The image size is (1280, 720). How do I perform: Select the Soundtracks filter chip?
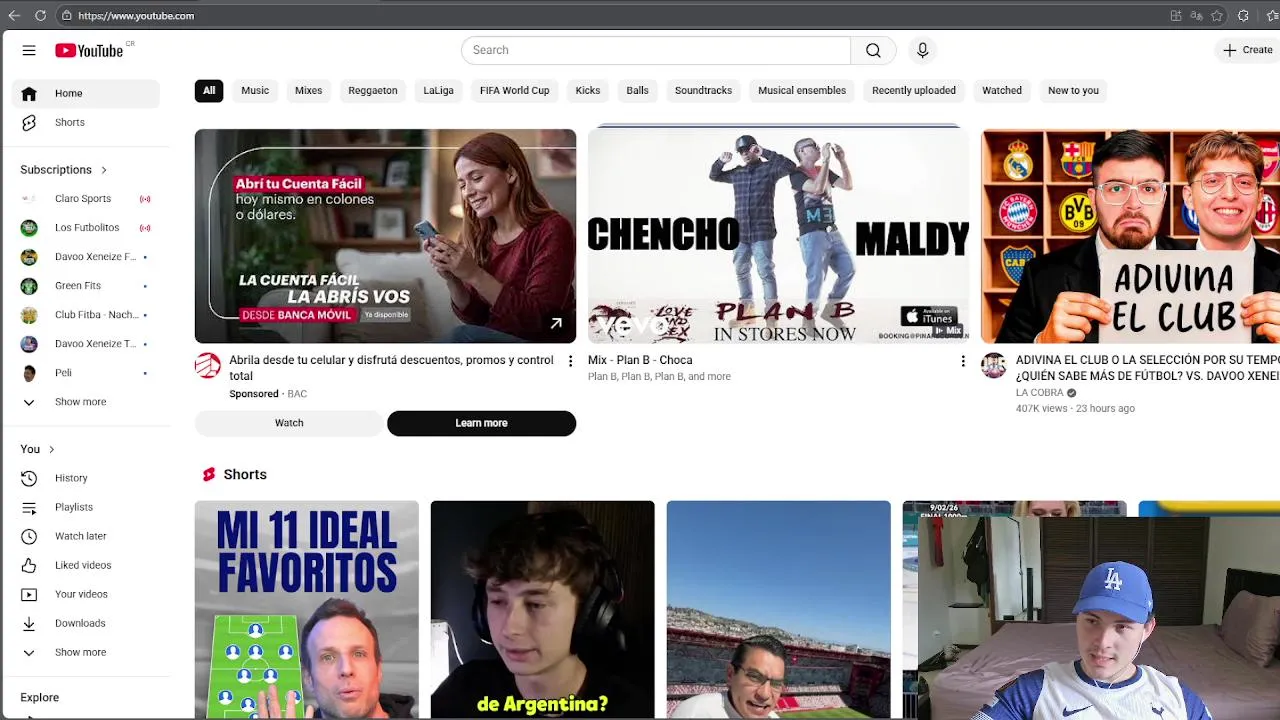[x=703, y=90]
